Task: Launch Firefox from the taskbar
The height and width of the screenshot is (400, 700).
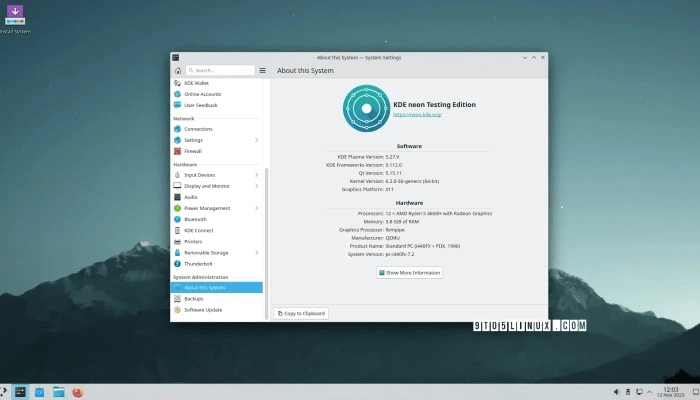Action: (x=78, y=392)
